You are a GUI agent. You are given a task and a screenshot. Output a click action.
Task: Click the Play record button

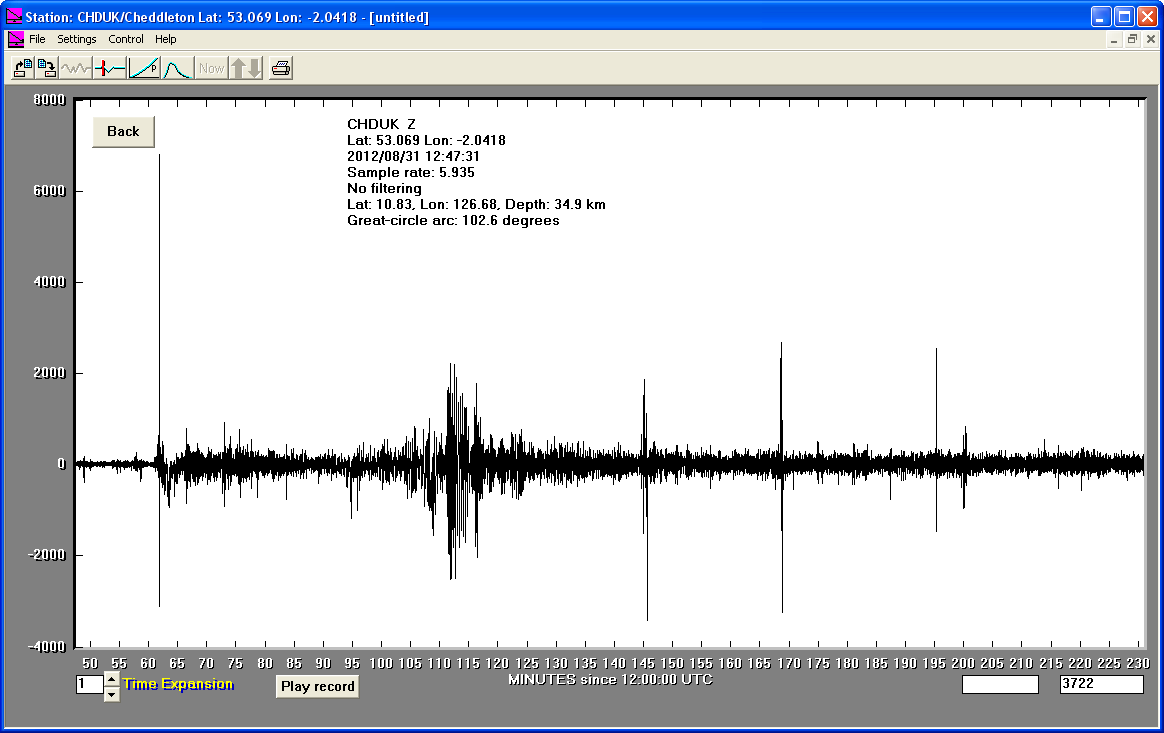[x=318, y=686]
